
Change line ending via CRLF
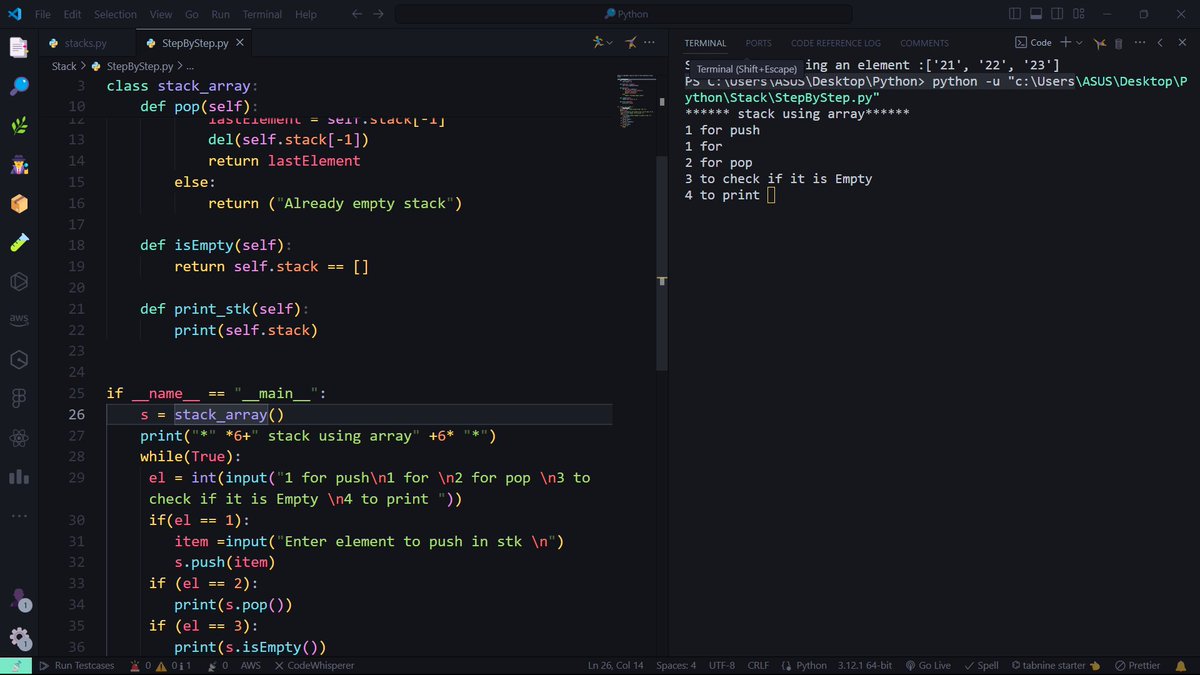(758, 665)
